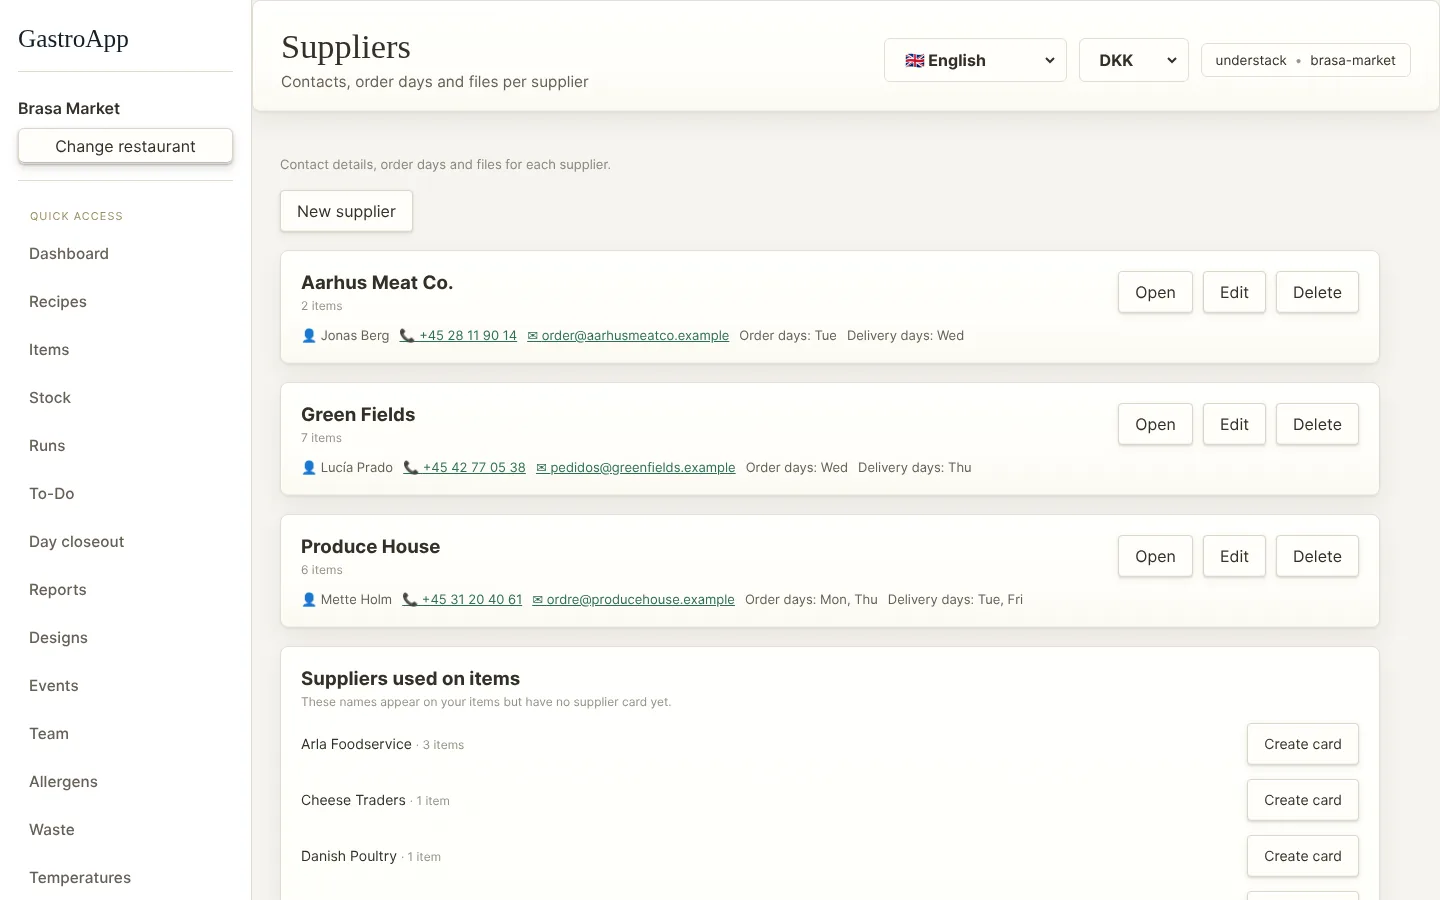Create card for Arla Foodservice
Viewport: 1440px width, 900px height.
[1302, 744]
